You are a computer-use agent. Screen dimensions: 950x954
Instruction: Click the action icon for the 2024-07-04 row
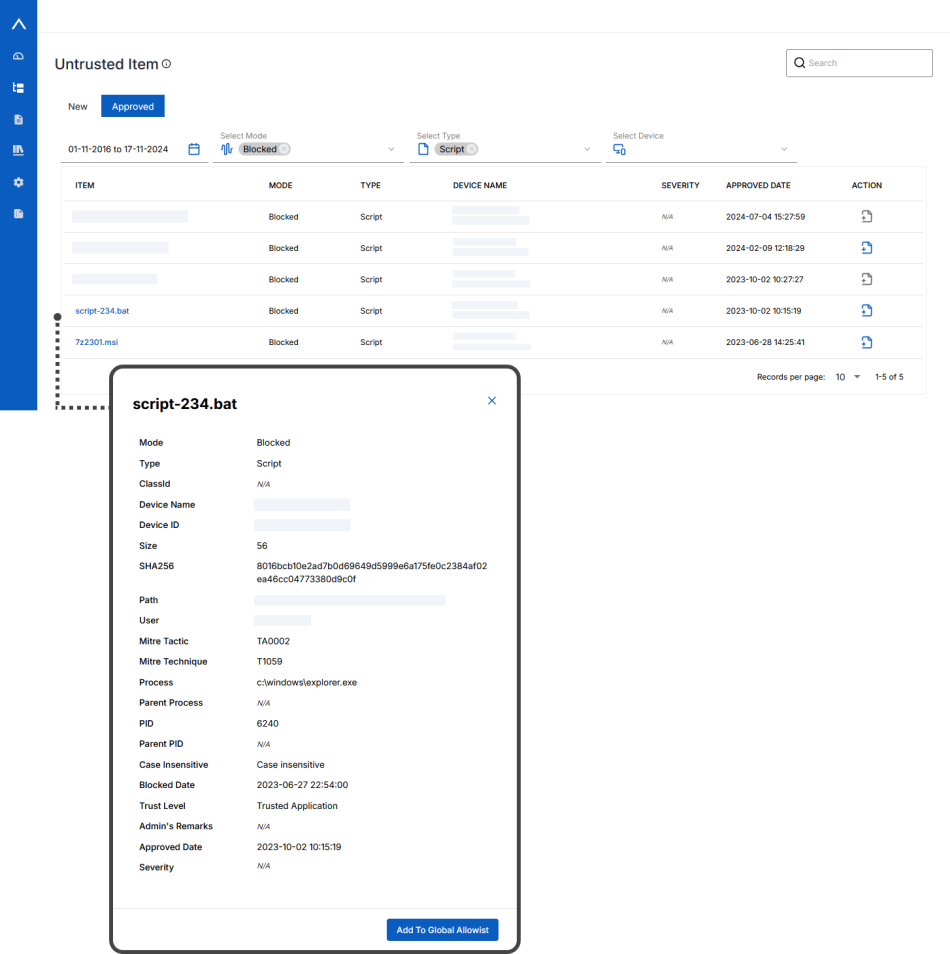pyautogui.click(x=867, y=216)
